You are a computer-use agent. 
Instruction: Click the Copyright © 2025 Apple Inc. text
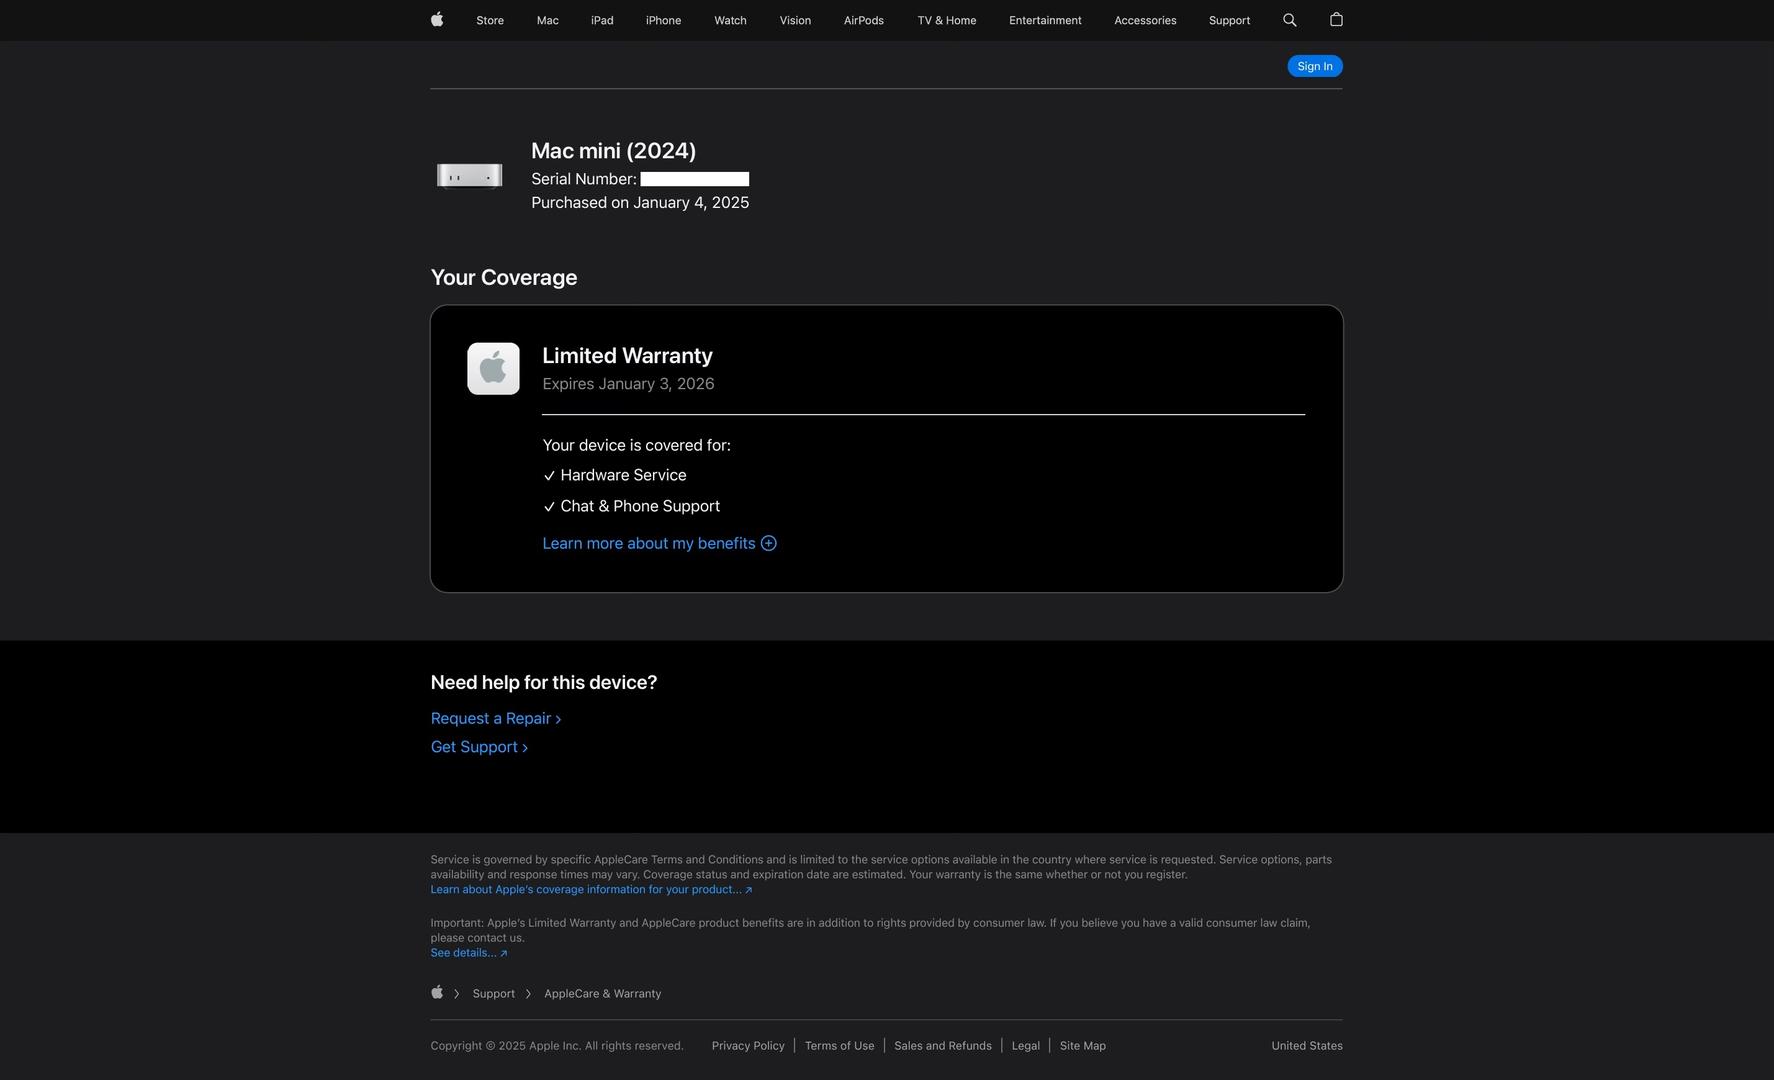(557, 1045)
